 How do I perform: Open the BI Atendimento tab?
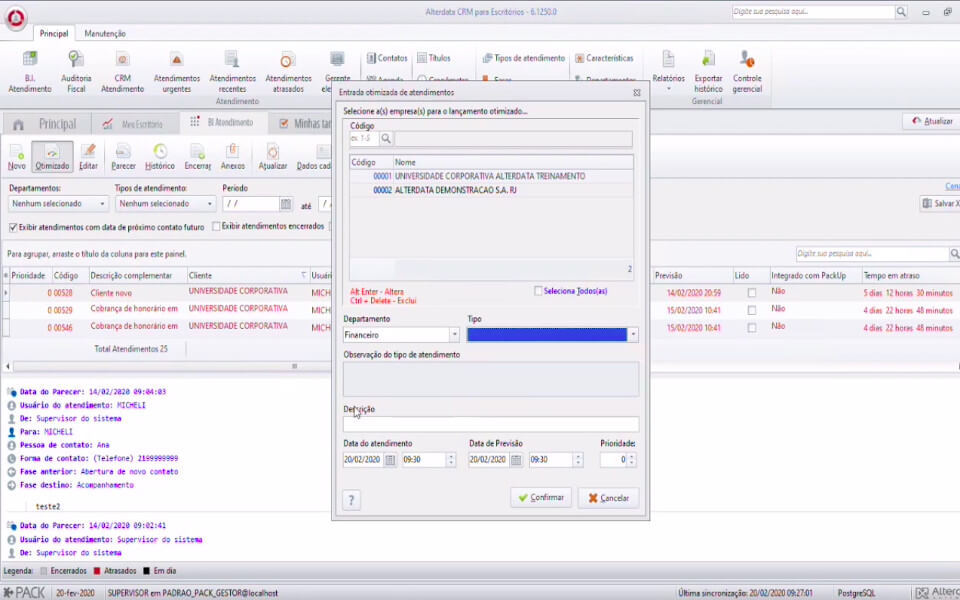pos(223,123)
